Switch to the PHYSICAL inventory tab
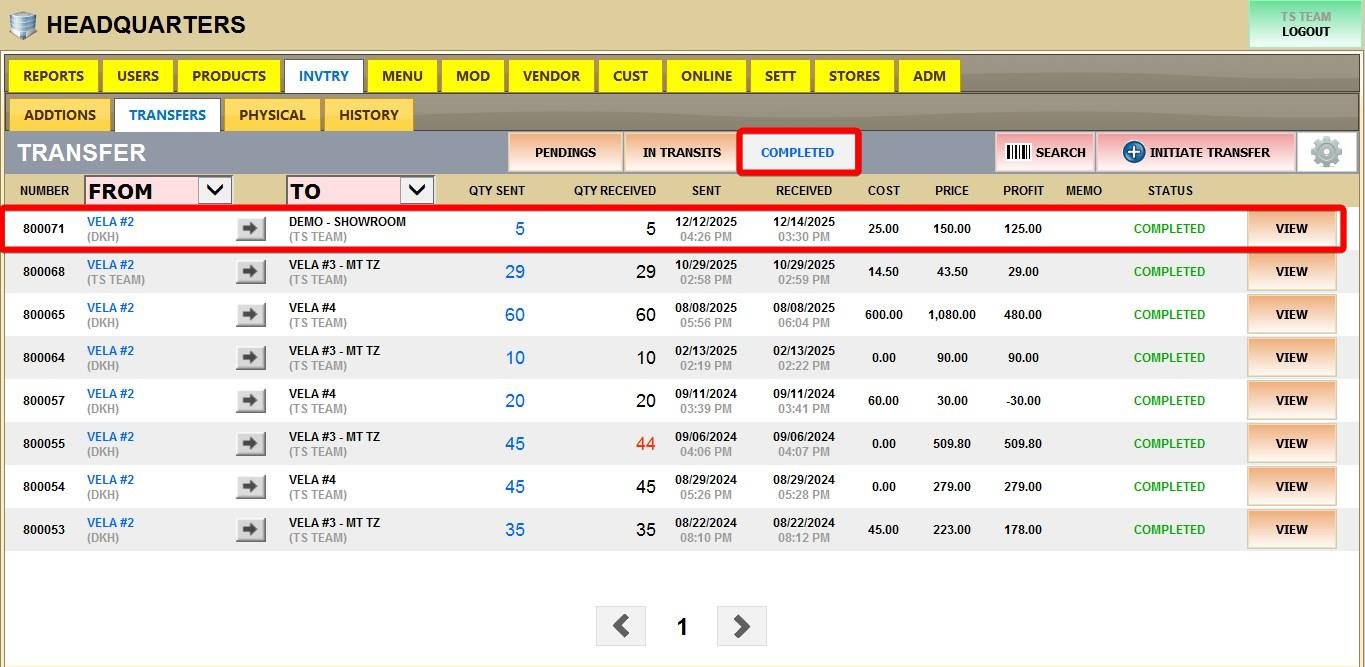The width and height of the screenshot is (1365, 667). tap(272, 115)
